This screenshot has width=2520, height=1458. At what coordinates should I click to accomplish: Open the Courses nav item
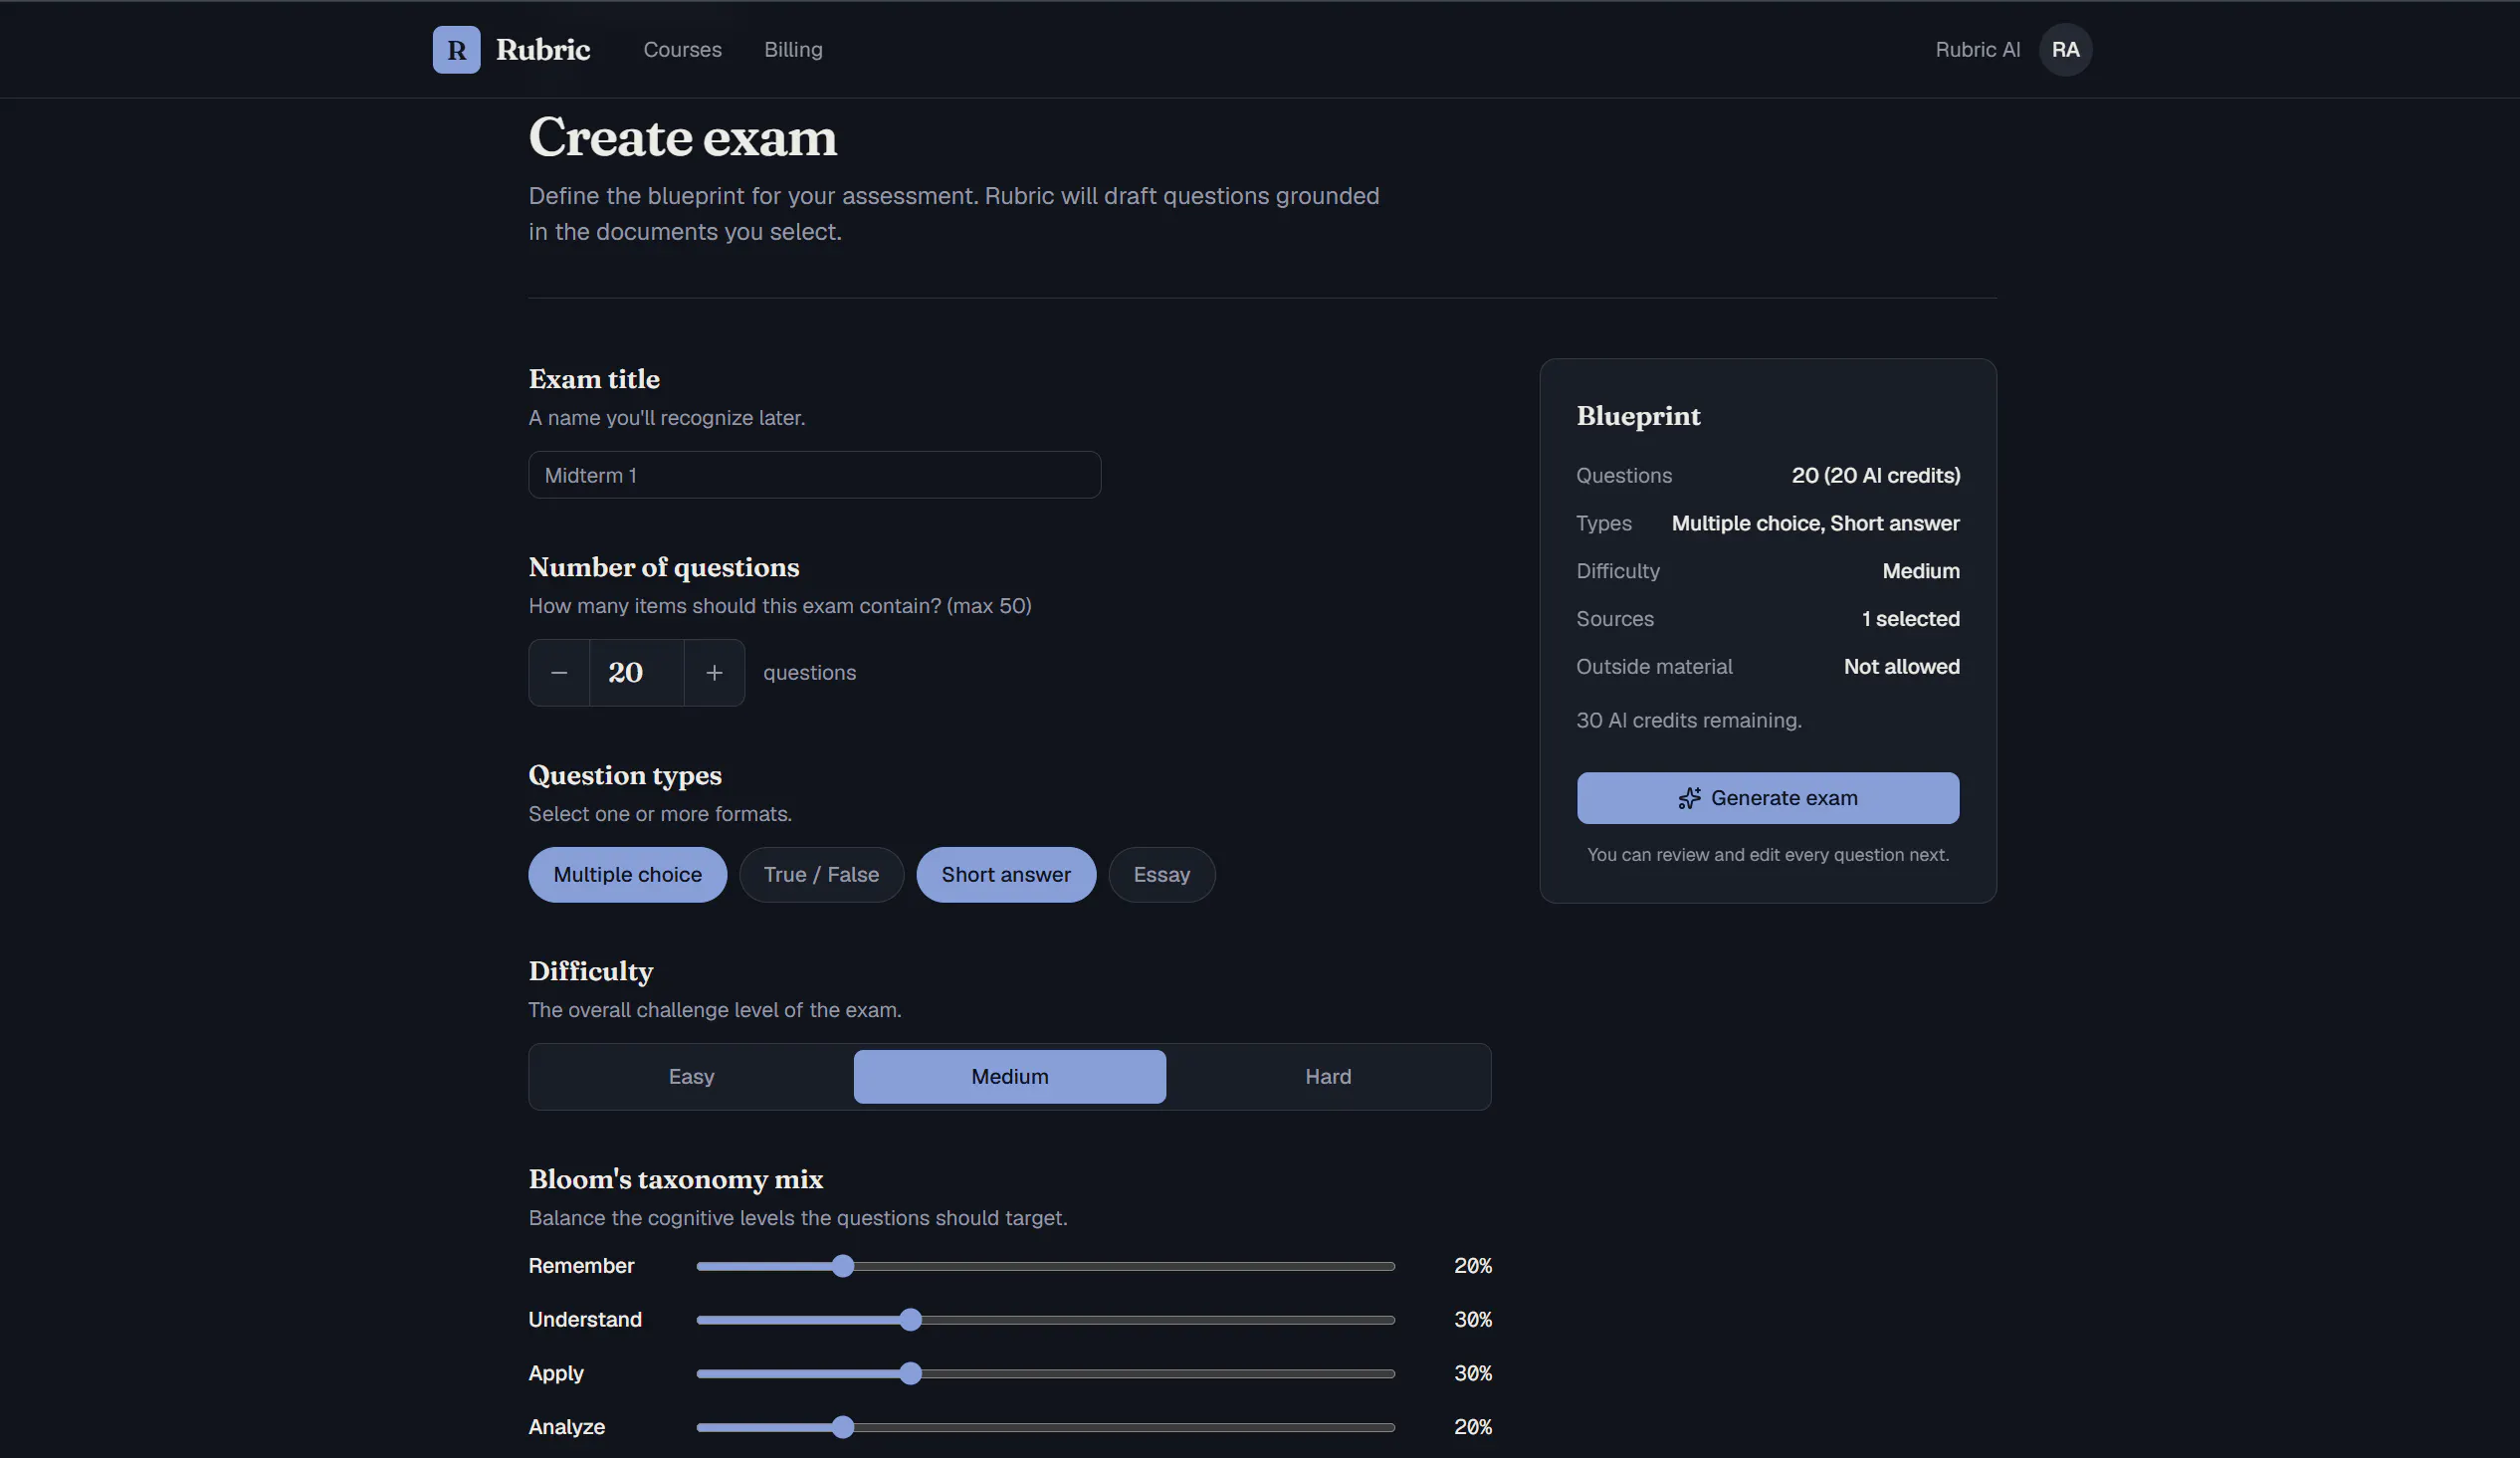[682, 49]
